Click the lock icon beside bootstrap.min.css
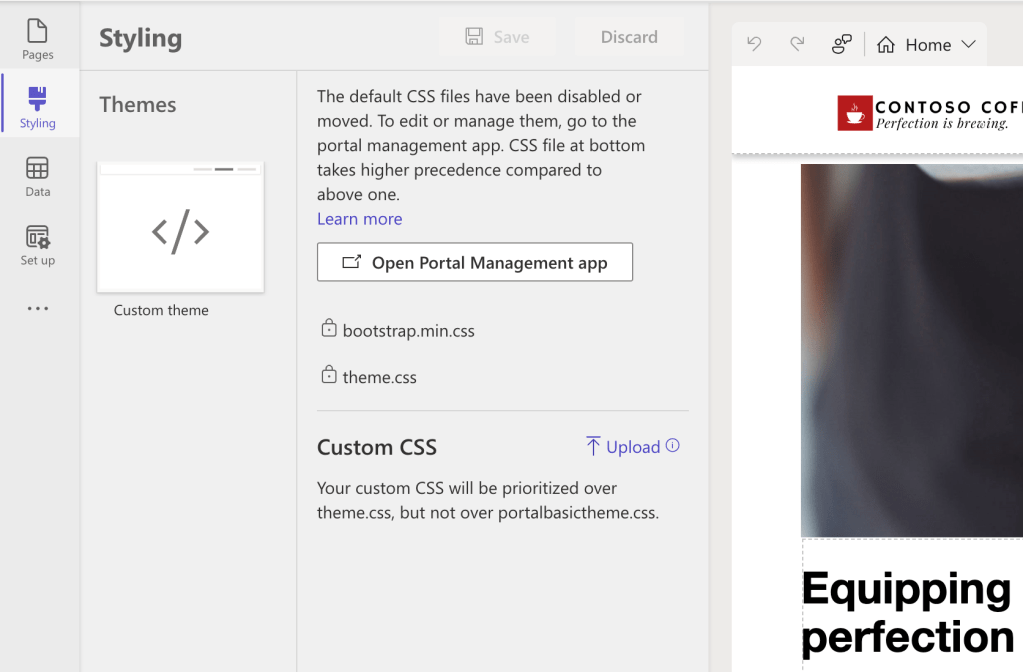Screen dimensions: 1023x672 click(x=328, y=328)
